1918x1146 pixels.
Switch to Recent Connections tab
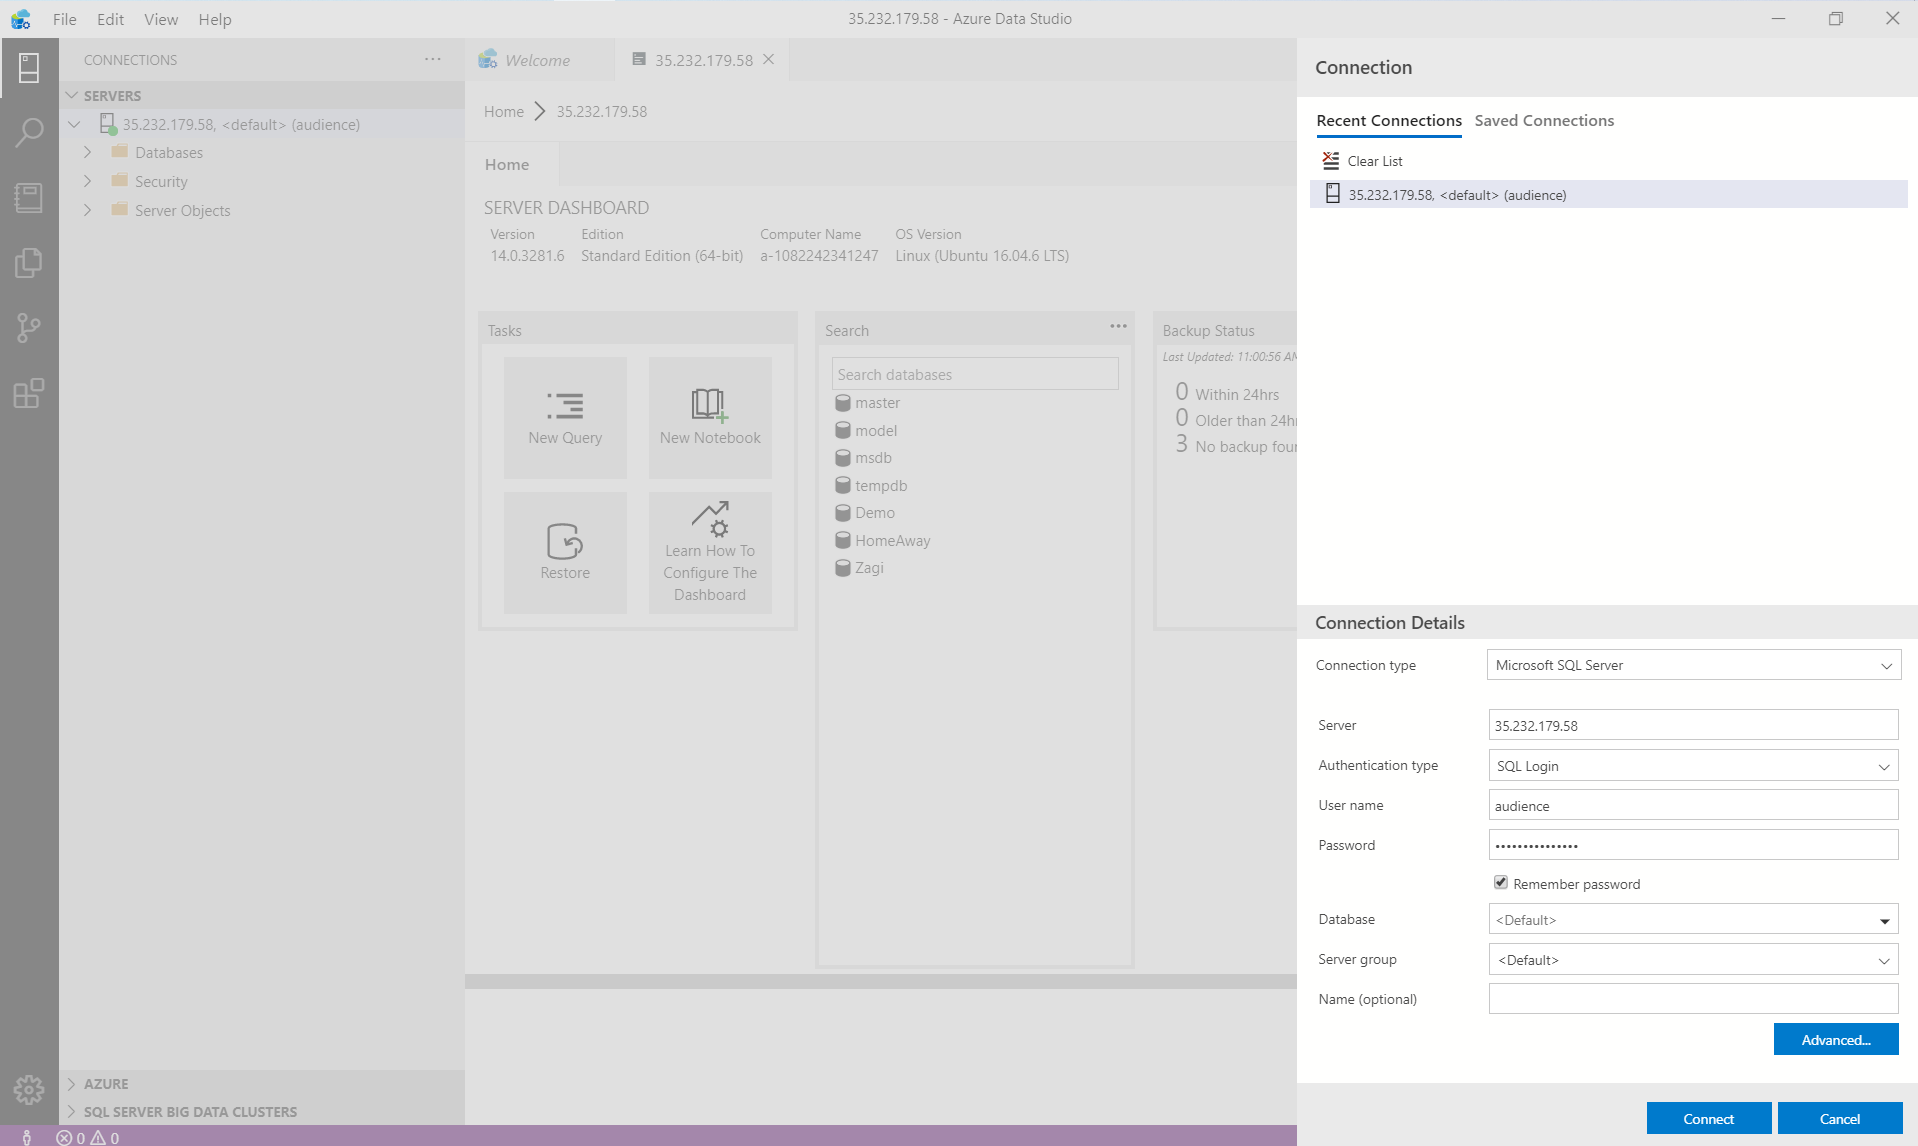(x=1389, y=120)
